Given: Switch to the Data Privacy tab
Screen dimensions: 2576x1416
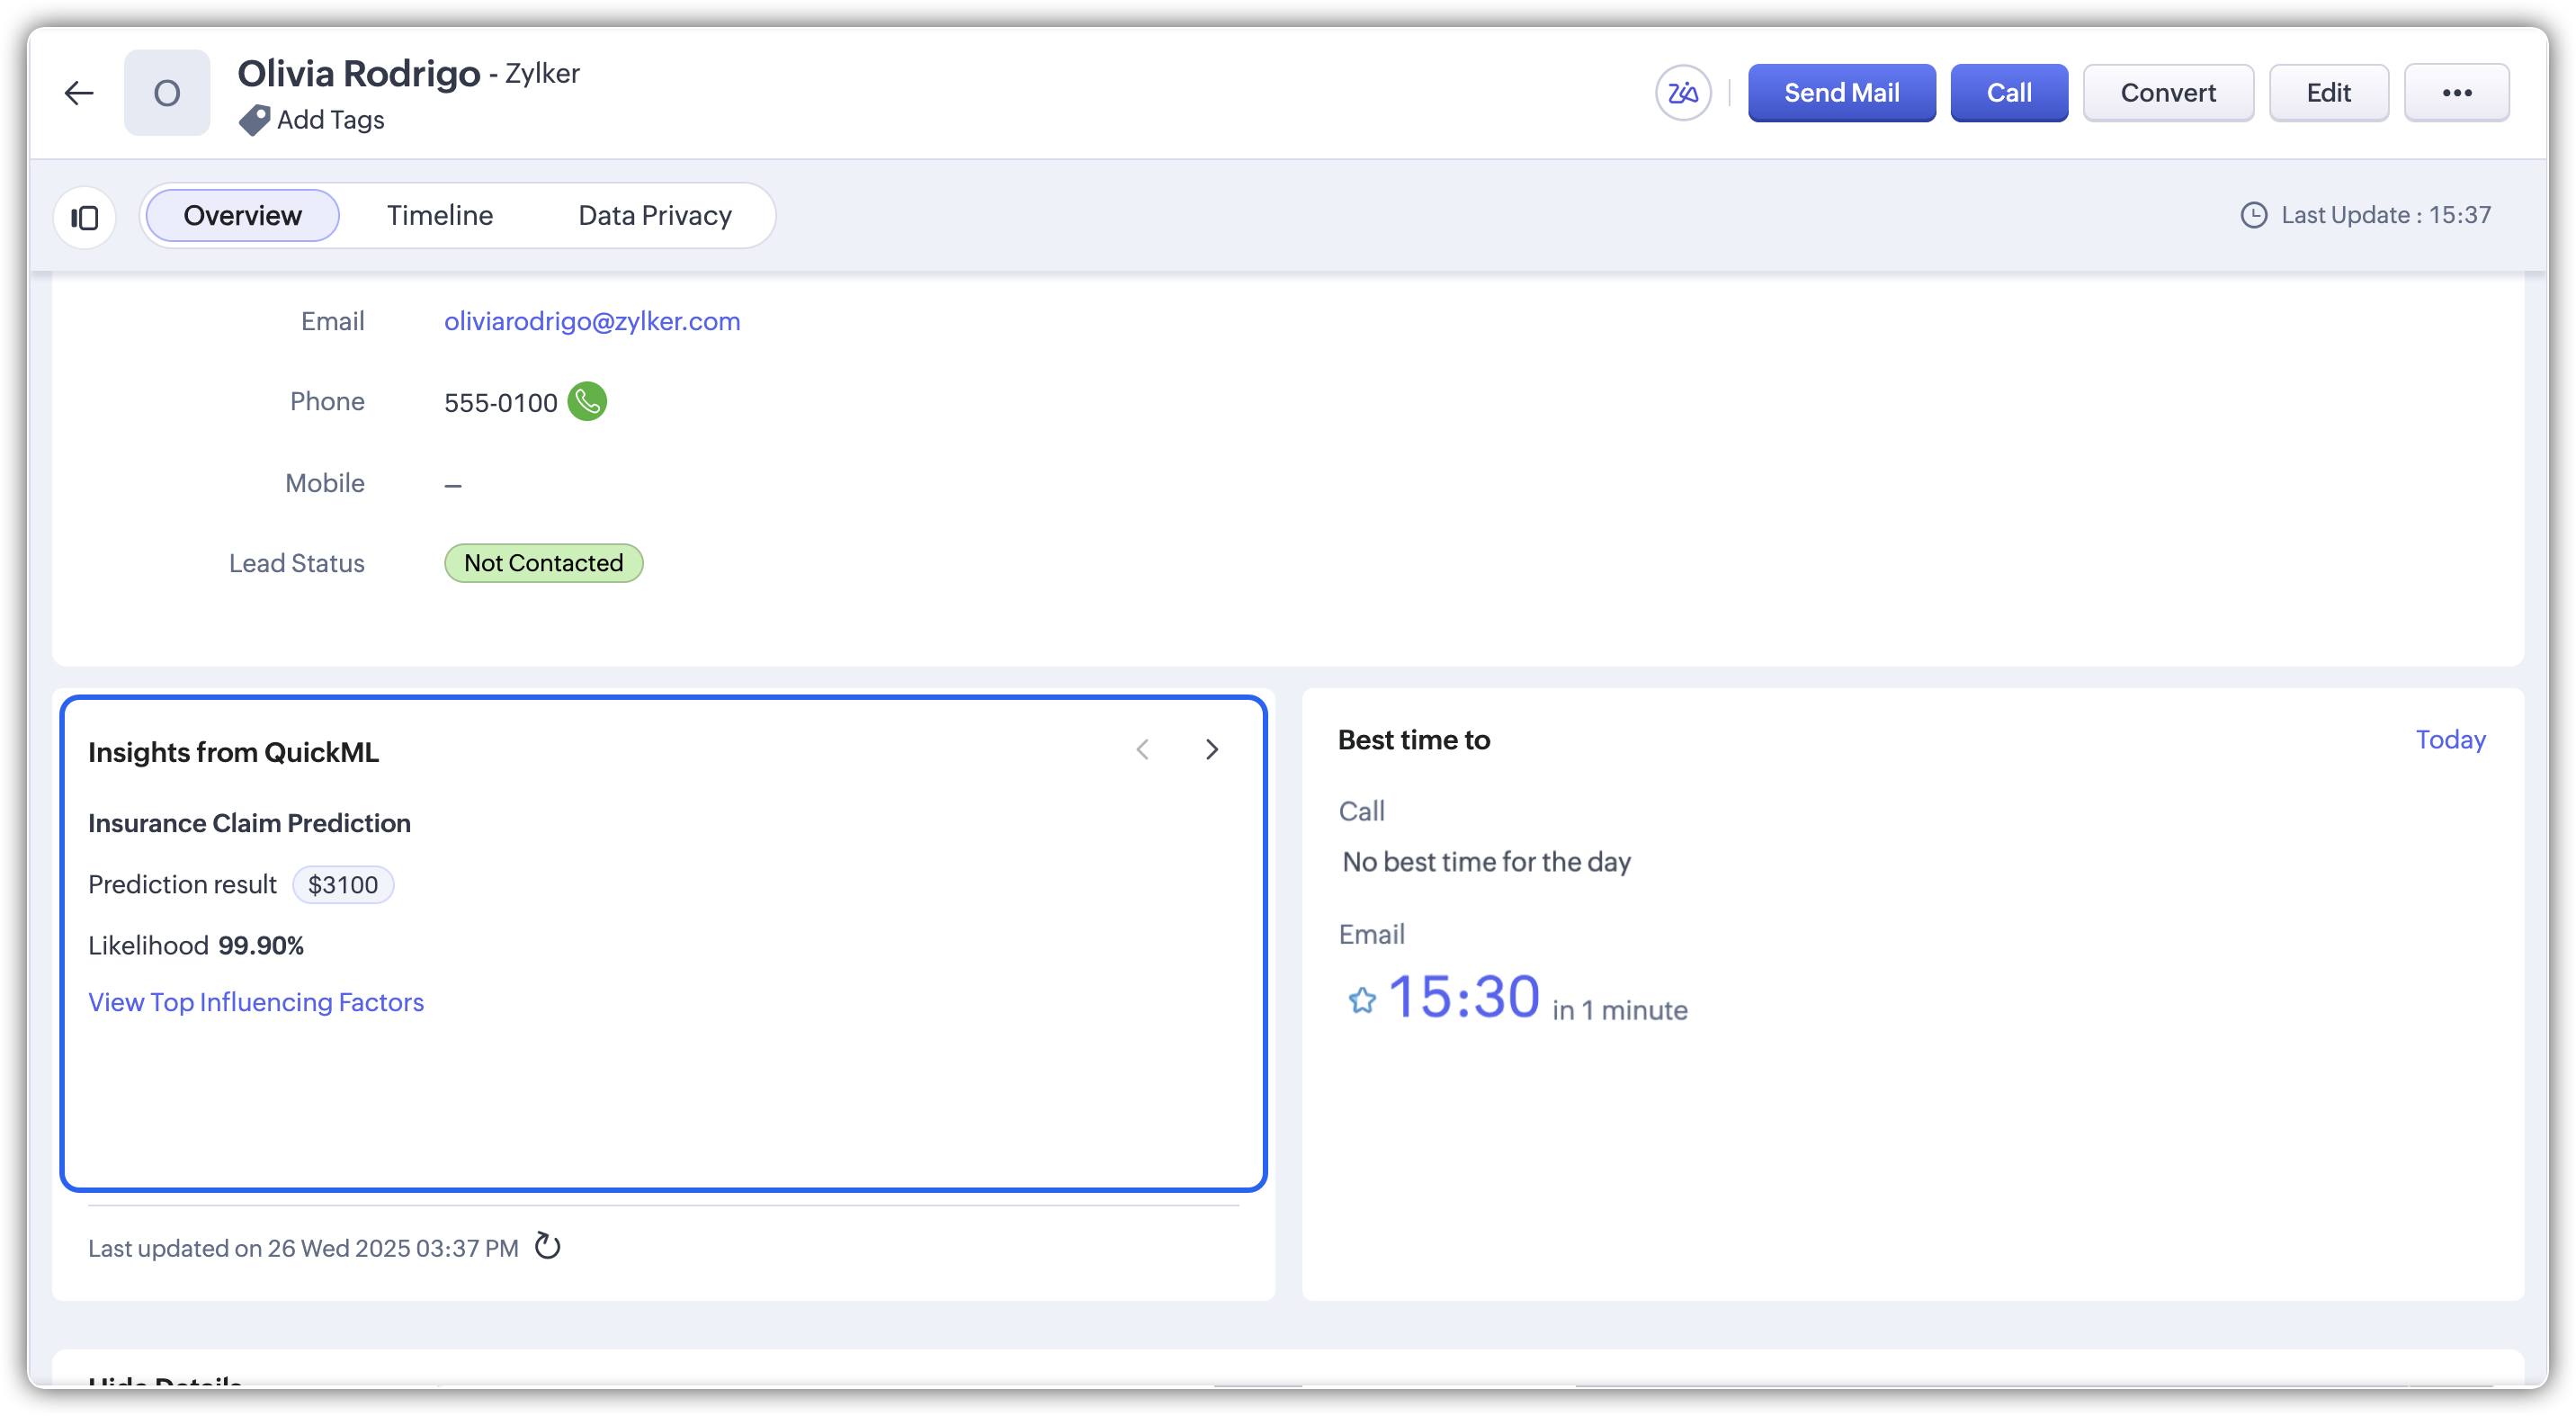Looking at the screenshot, I should 655,215.
